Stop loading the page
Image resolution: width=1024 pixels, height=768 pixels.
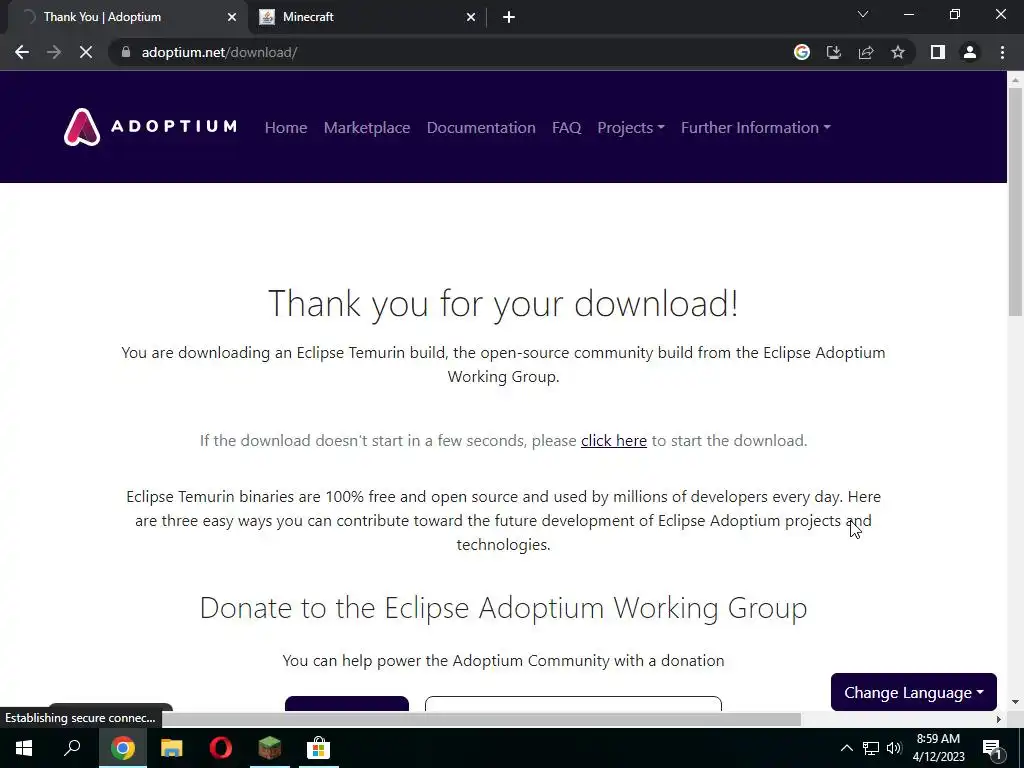[86, 52]
